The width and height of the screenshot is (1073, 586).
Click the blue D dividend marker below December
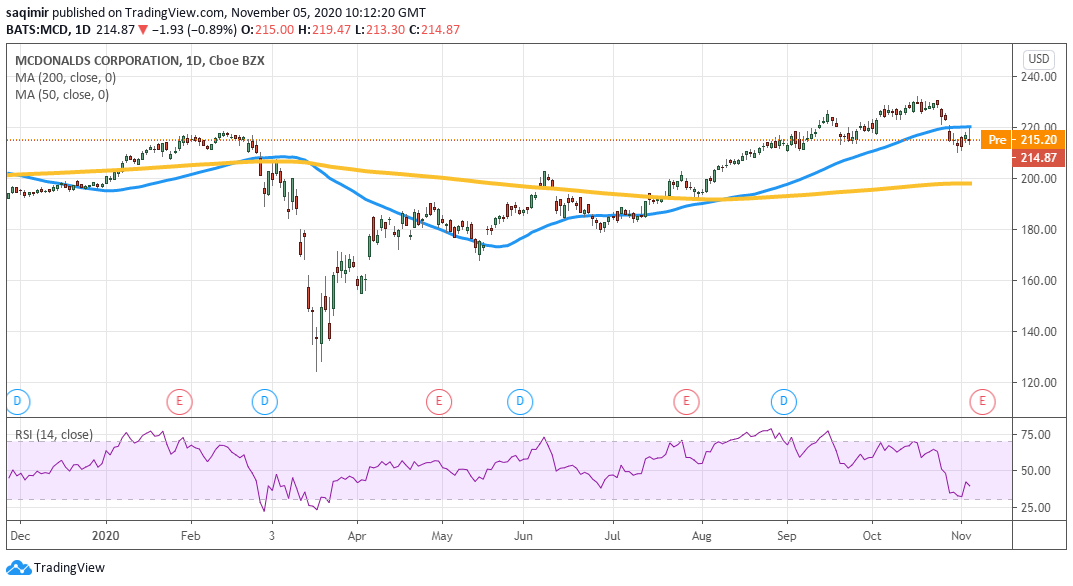point(17,401)
